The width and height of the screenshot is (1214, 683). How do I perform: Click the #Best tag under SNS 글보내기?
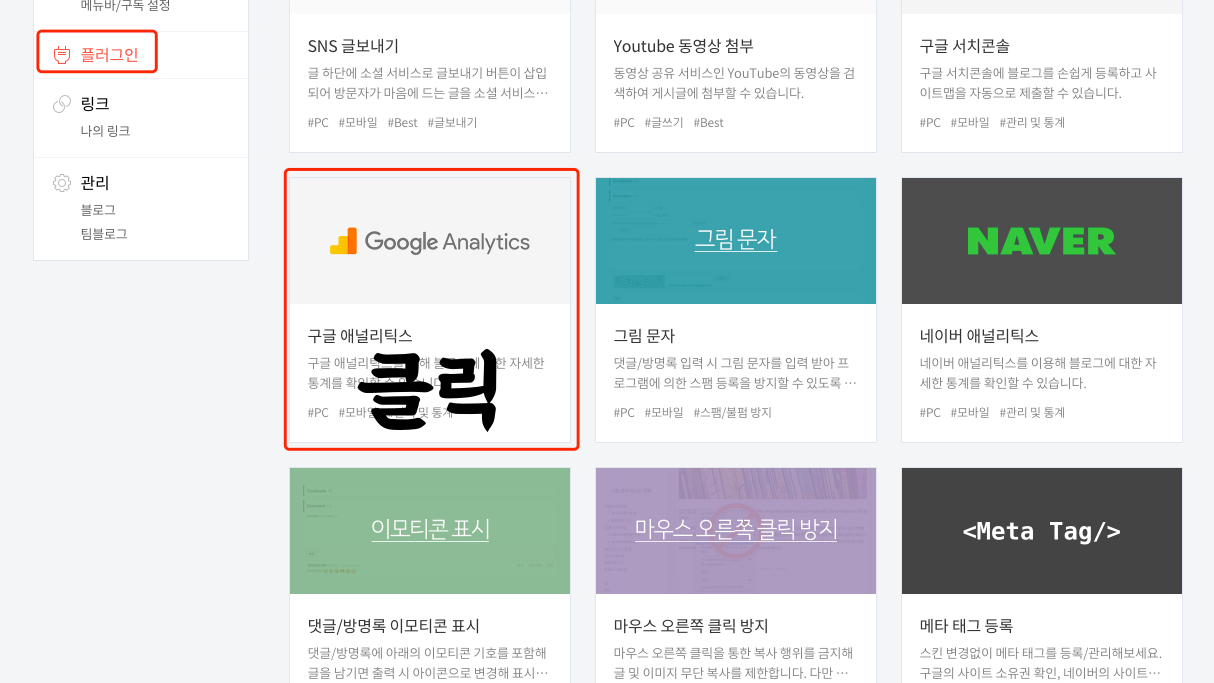click(403, 121)
